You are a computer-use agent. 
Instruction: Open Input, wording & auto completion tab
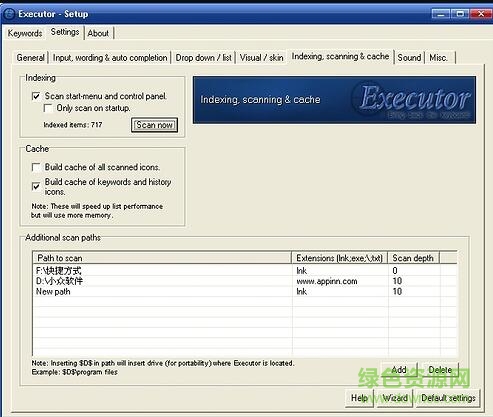click(x=110, y=58)
